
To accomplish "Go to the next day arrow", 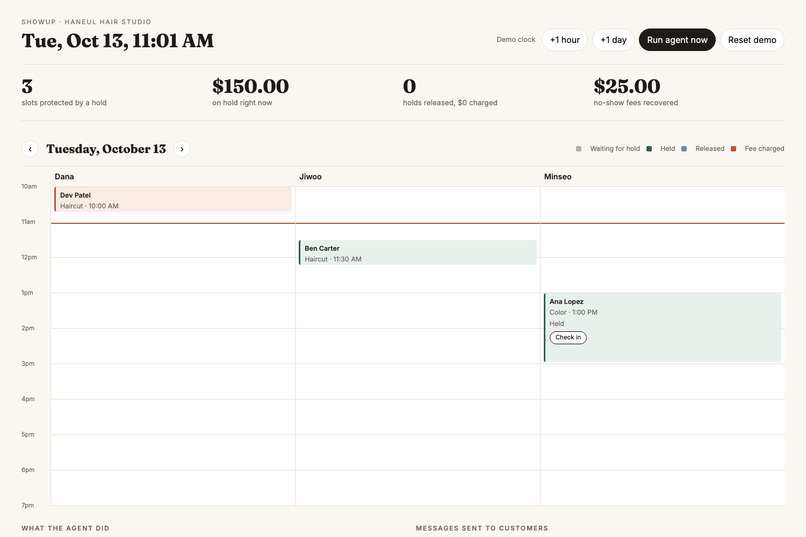I will 182,149.
